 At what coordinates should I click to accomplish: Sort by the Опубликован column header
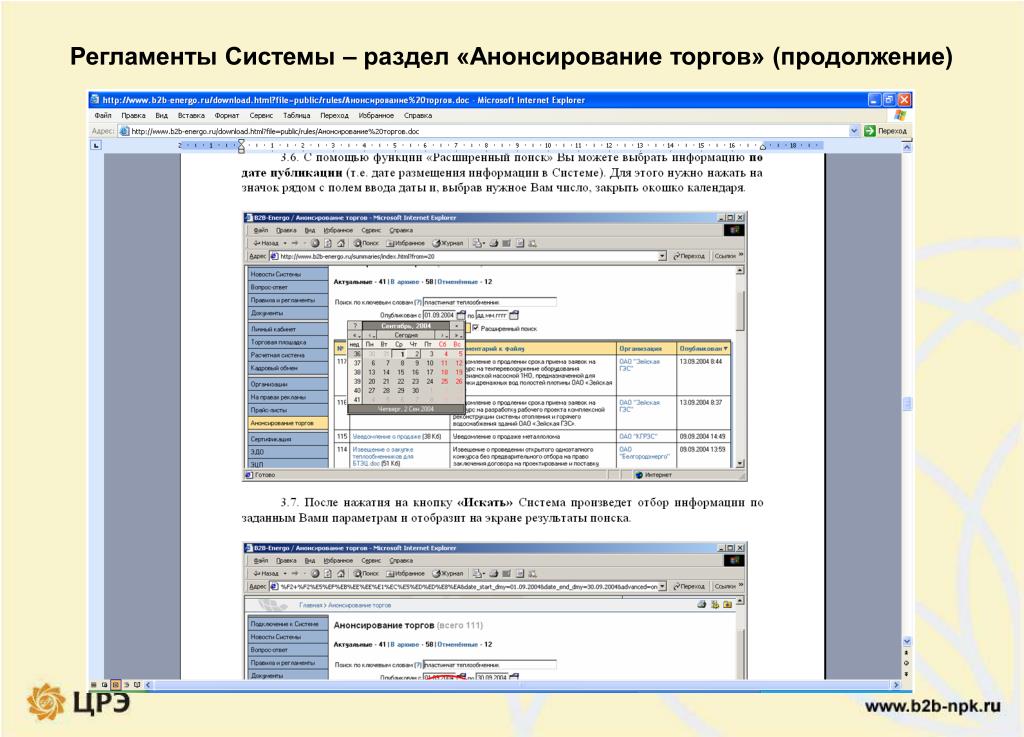point(703,349)
